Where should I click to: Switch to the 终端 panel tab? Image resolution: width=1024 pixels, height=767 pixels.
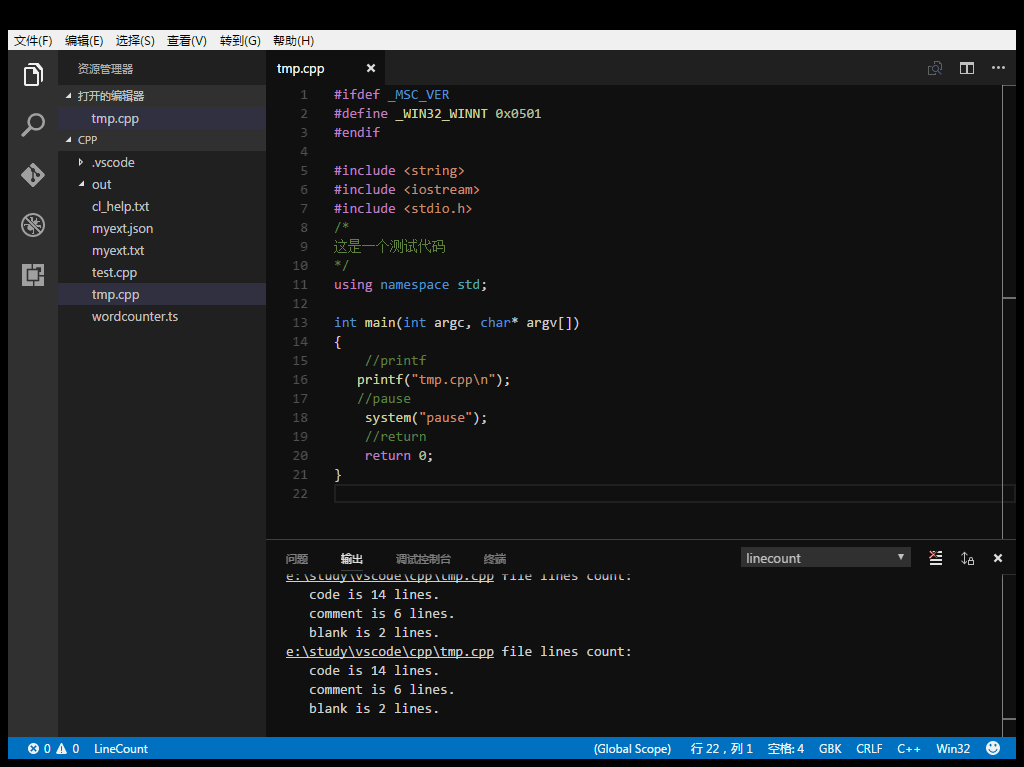(494, 559)
